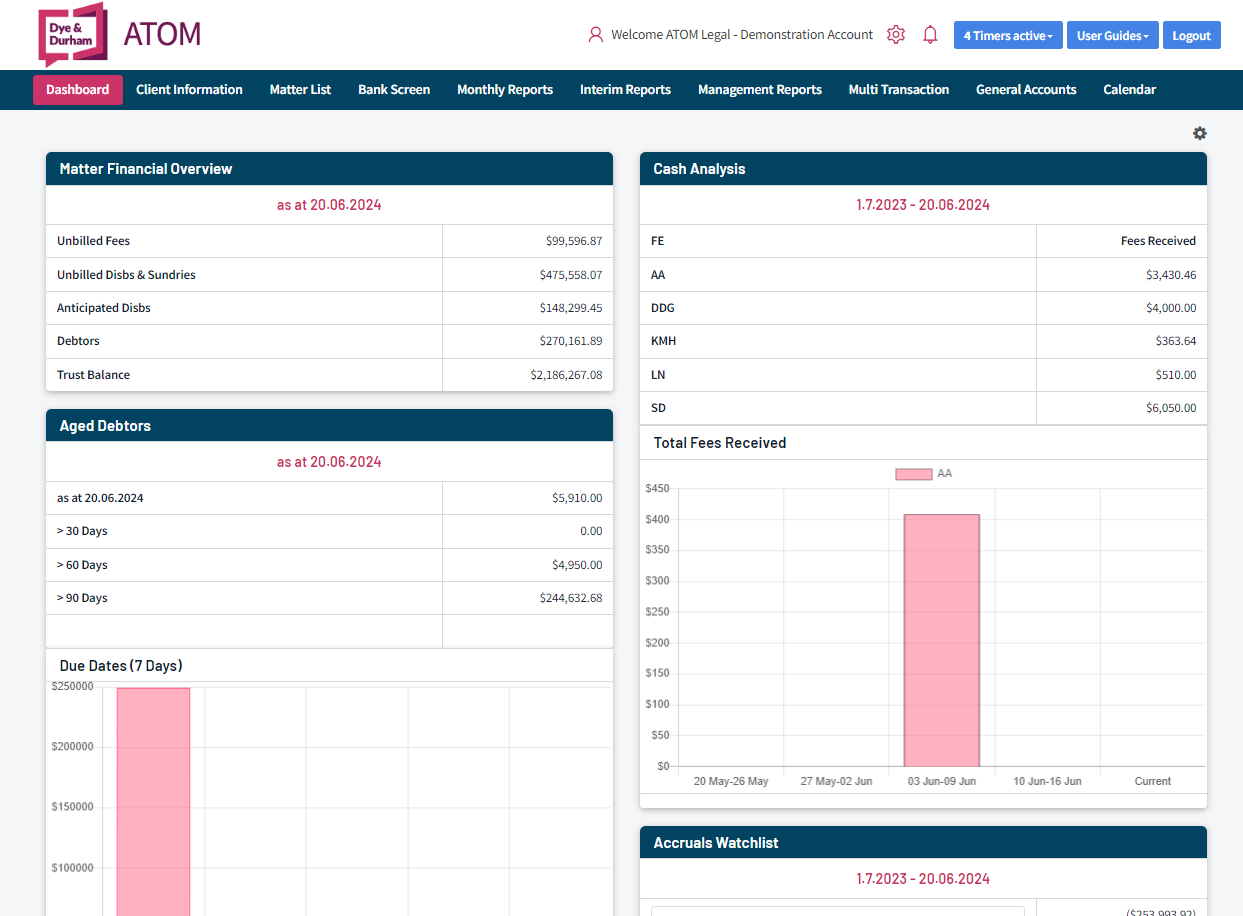Open the notifications bell
This screenshot has width=1243, height=916.
[x=930, y=34]
